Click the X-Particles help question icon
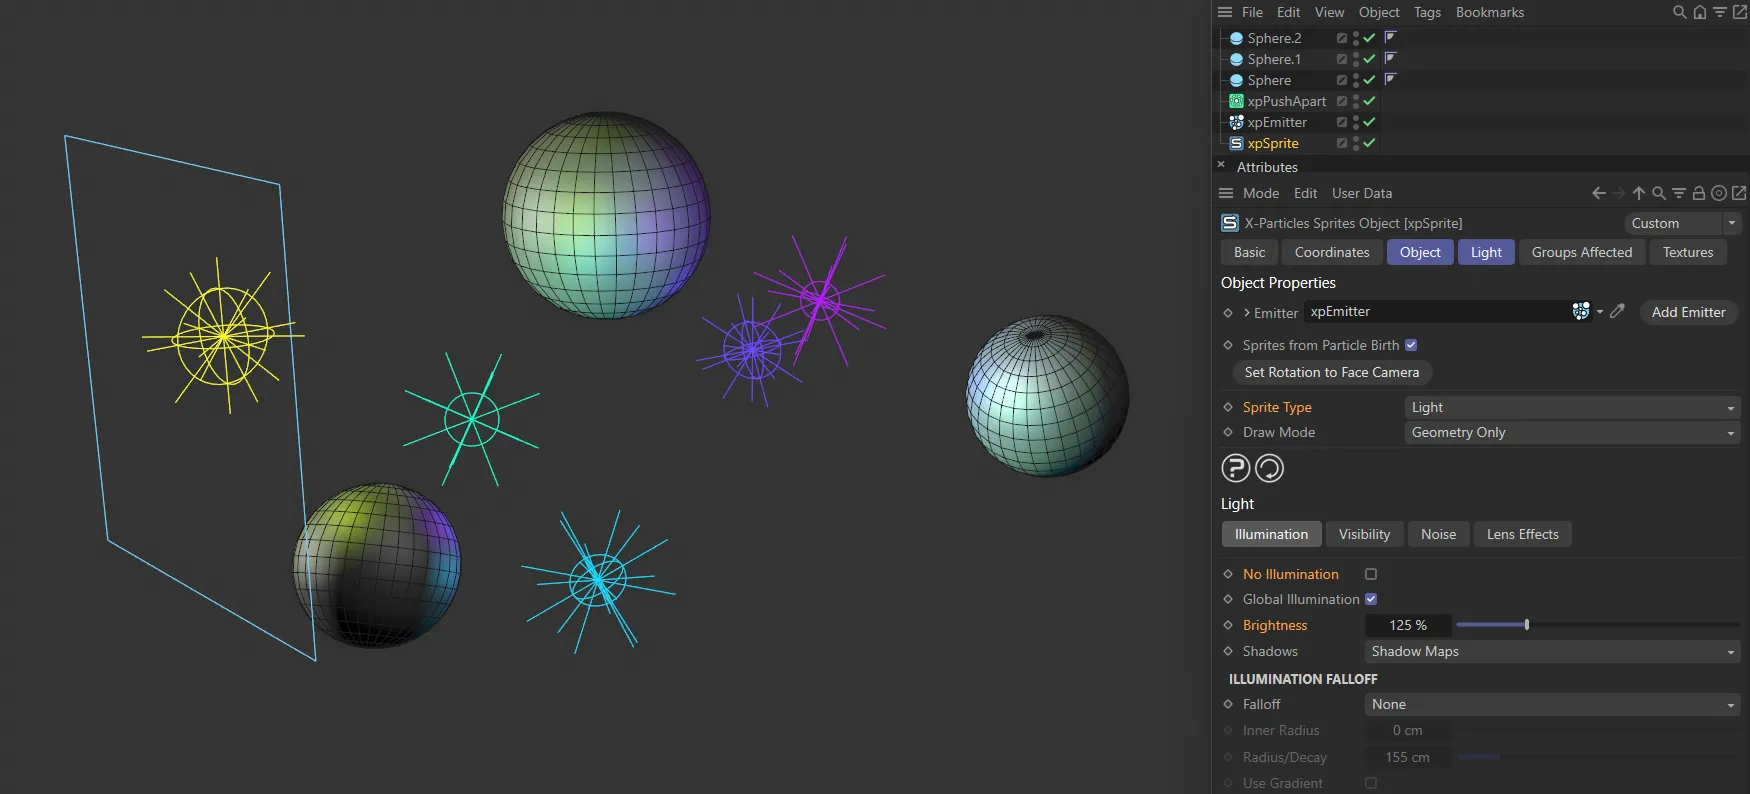1750x794 pixels. (1236, 468)
